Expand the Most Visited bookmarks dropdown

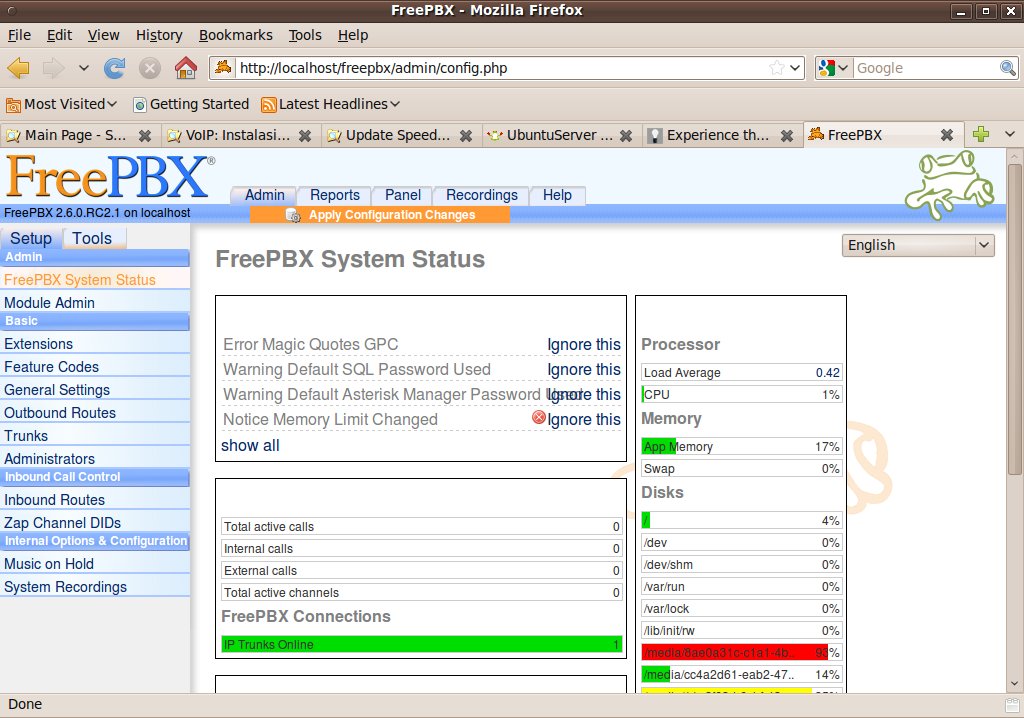pos(112,105)
